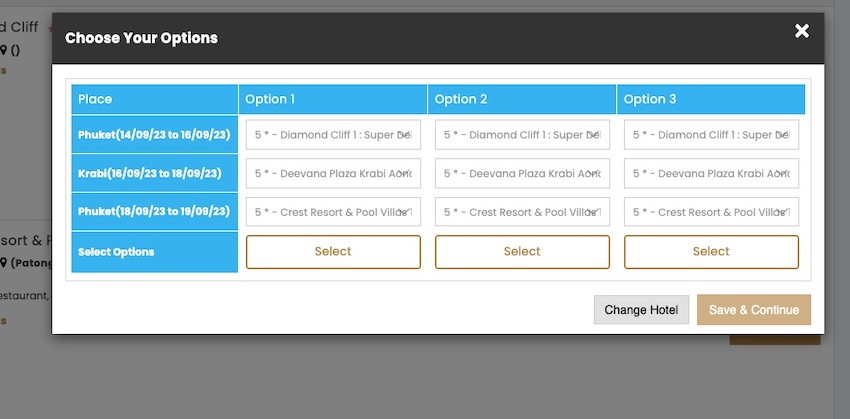Image resolution: width=850 pixels, height=419 pixels.
Task: Expand Option 2 Krabi hotel dropdown
Action: (x=522, y=173)
